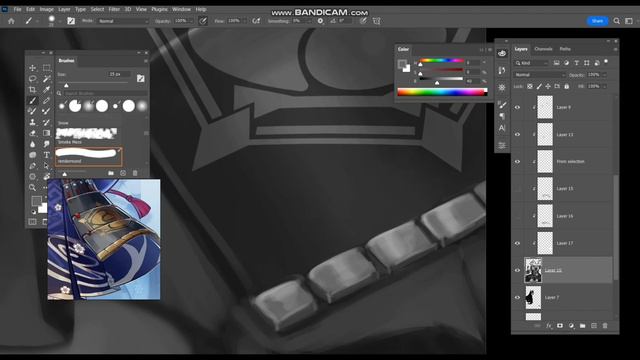Screen dimensions: 640x360
Task: Click the foreground color swatch in toolbox
Action: coord(36,201)
